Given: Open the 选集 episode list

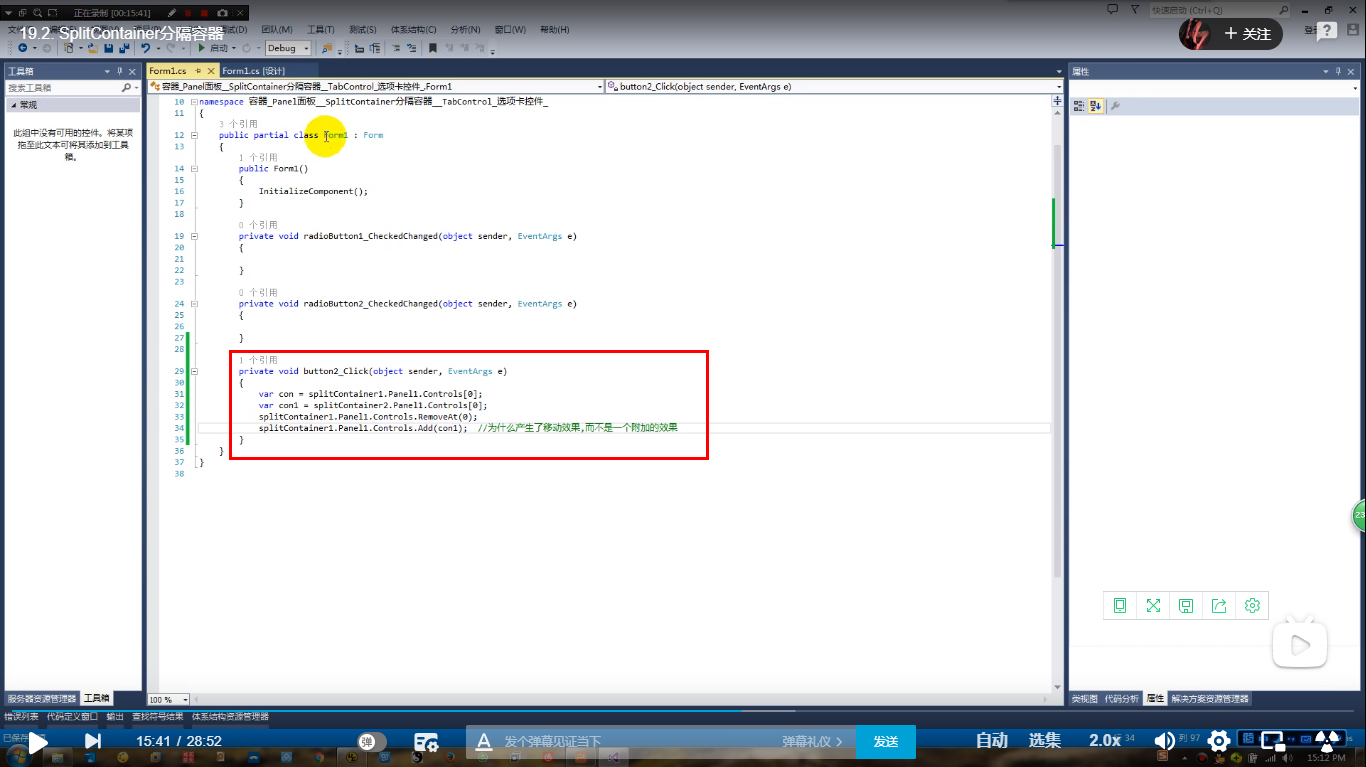Looking at the screenshot, I should tap(1045, 740).
